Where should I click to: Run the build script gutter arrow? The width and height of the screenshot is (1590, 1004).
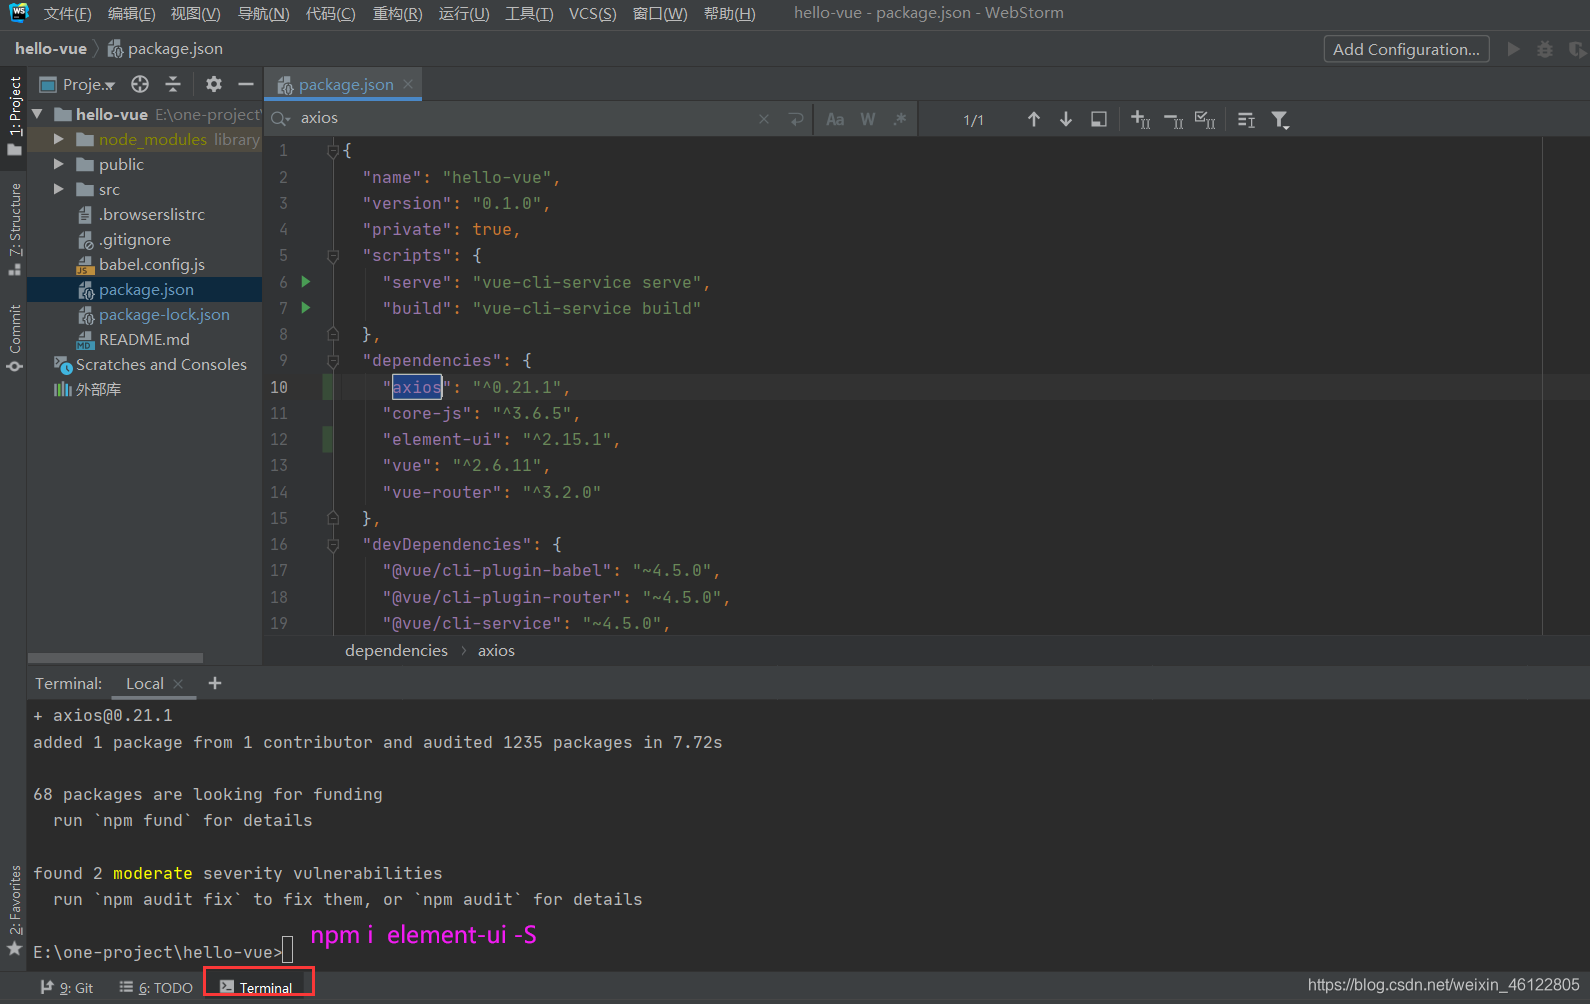coord(306,308)
